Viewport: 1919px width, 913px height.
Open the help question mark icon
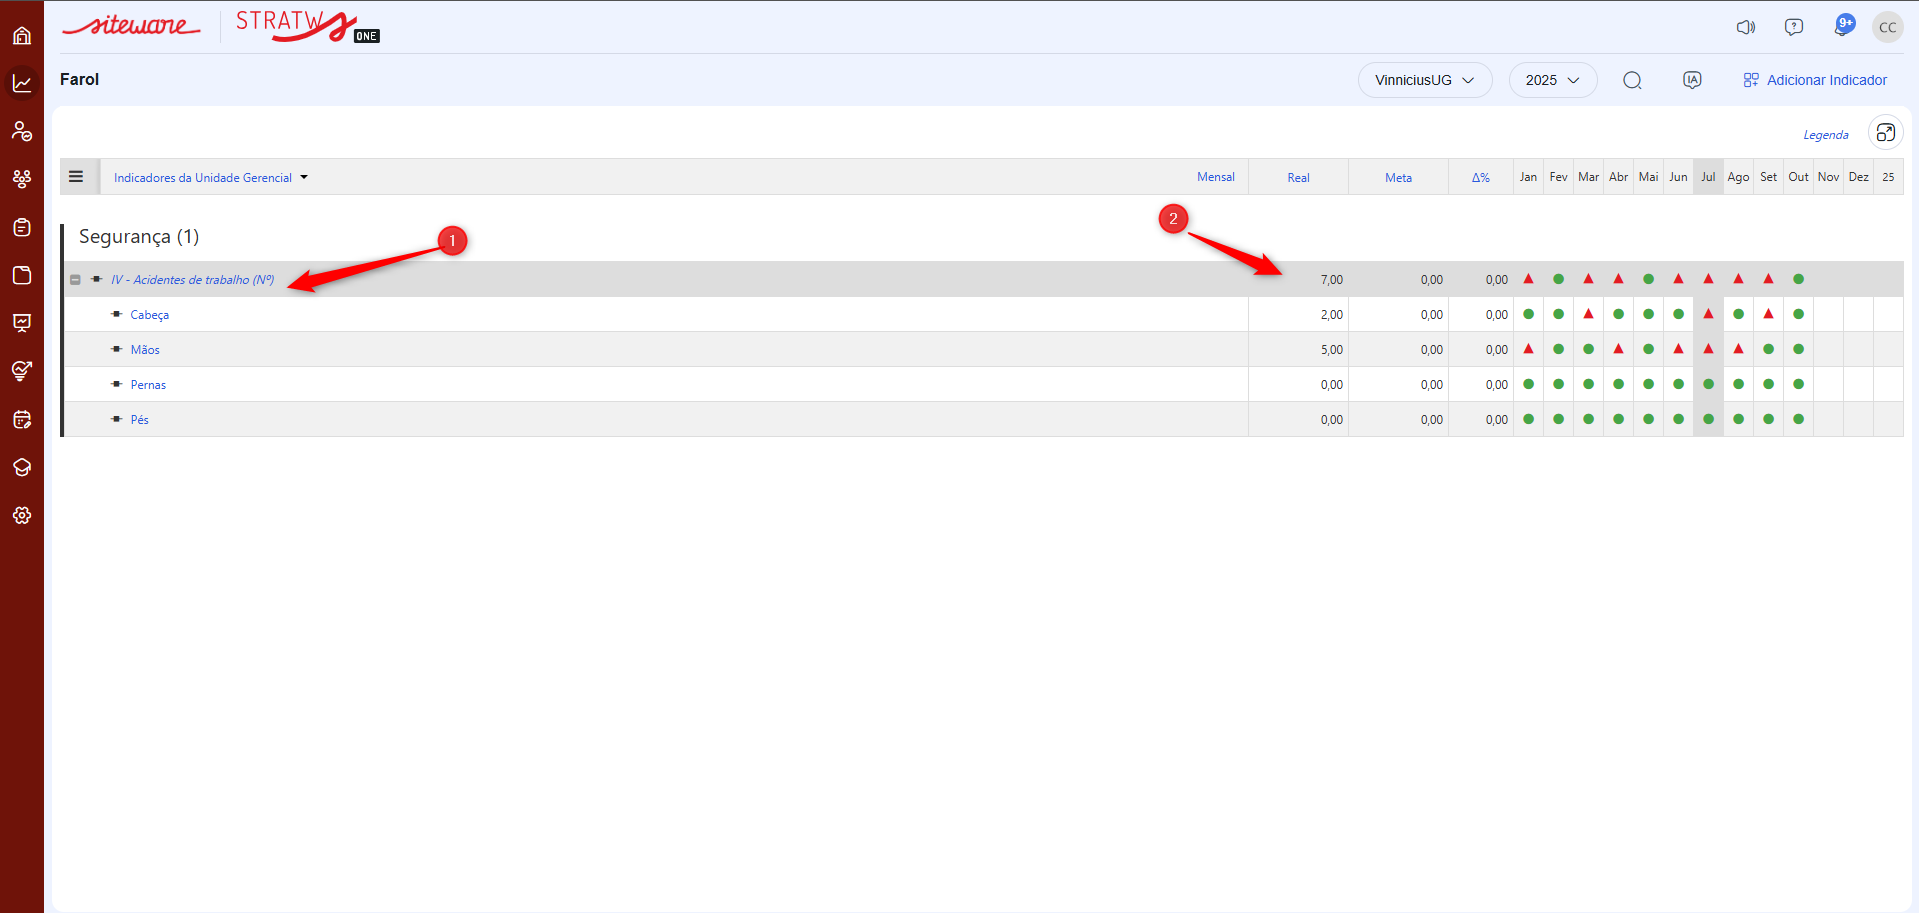[x=1794, y=27]
